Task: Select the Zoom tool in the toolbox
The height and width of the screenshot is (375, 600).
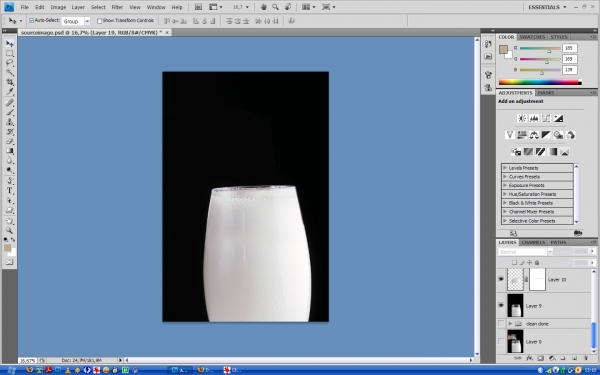Action: coord(10,231)
